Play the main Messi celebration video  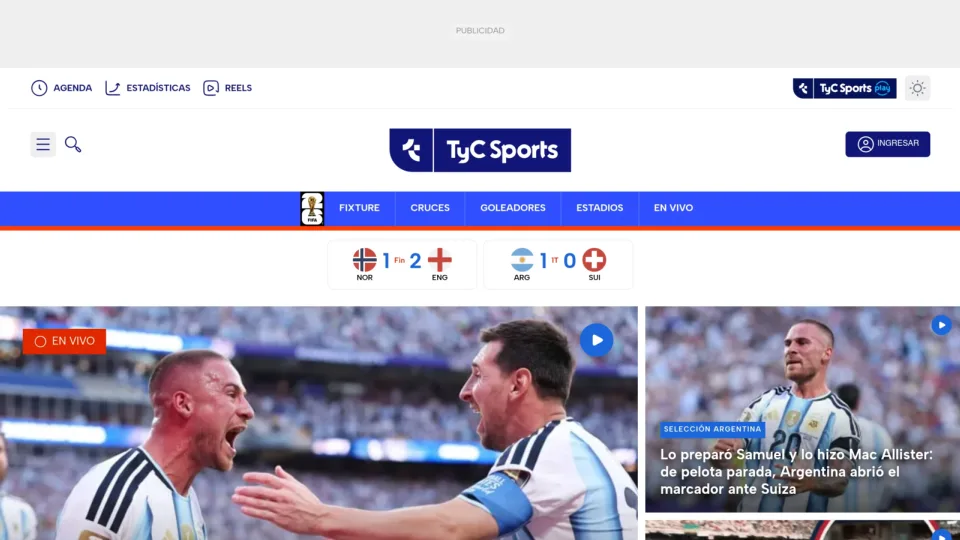point(596,340)
